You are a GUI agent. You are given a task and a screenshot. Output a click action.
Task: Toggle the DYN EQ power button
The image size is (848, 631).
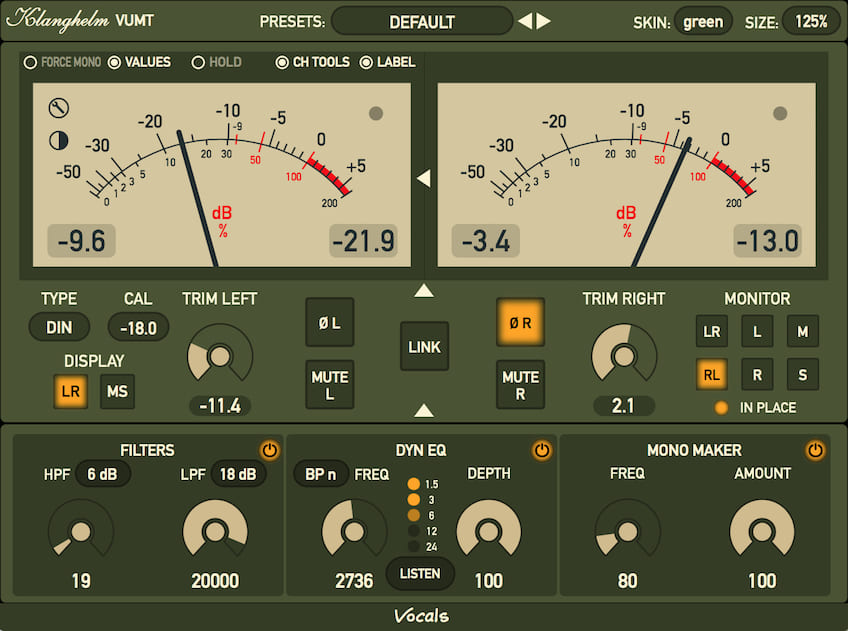(x=542, y=450)
